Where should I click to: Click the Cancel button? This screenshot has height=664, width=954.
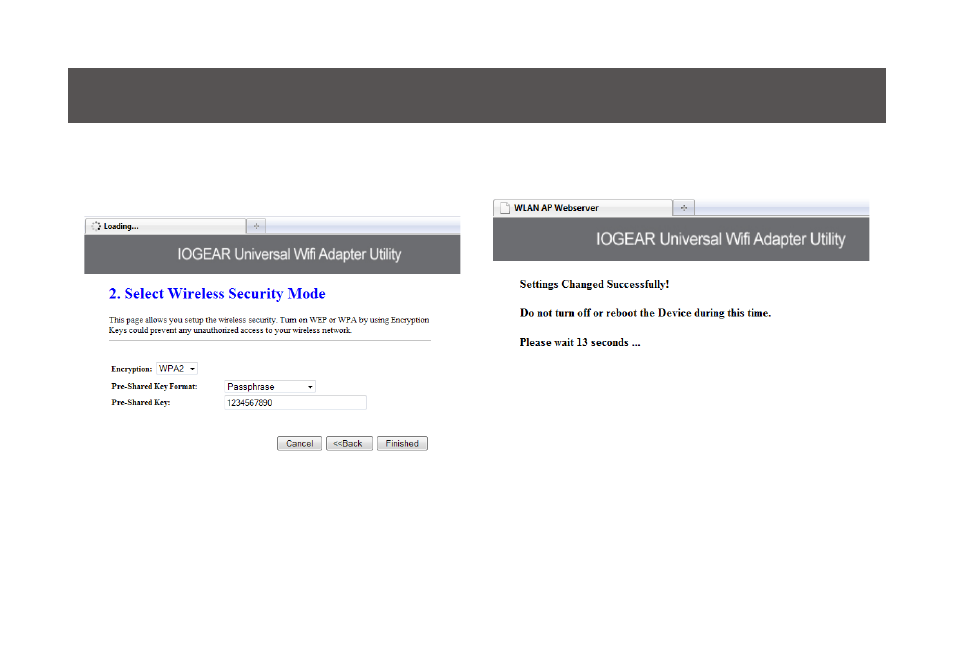(x=299, y=444)
